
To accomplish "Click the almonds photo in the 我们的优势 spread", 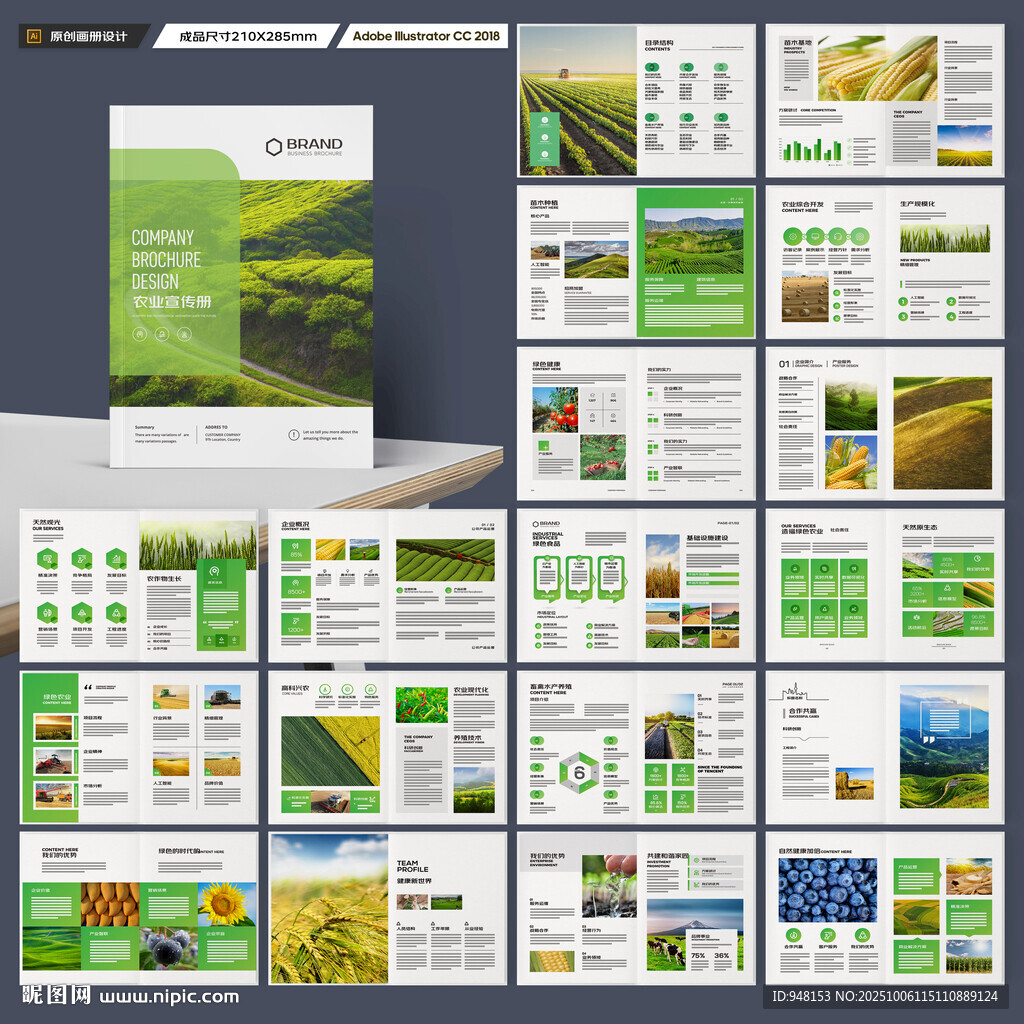I will click(x=110, y=905).
